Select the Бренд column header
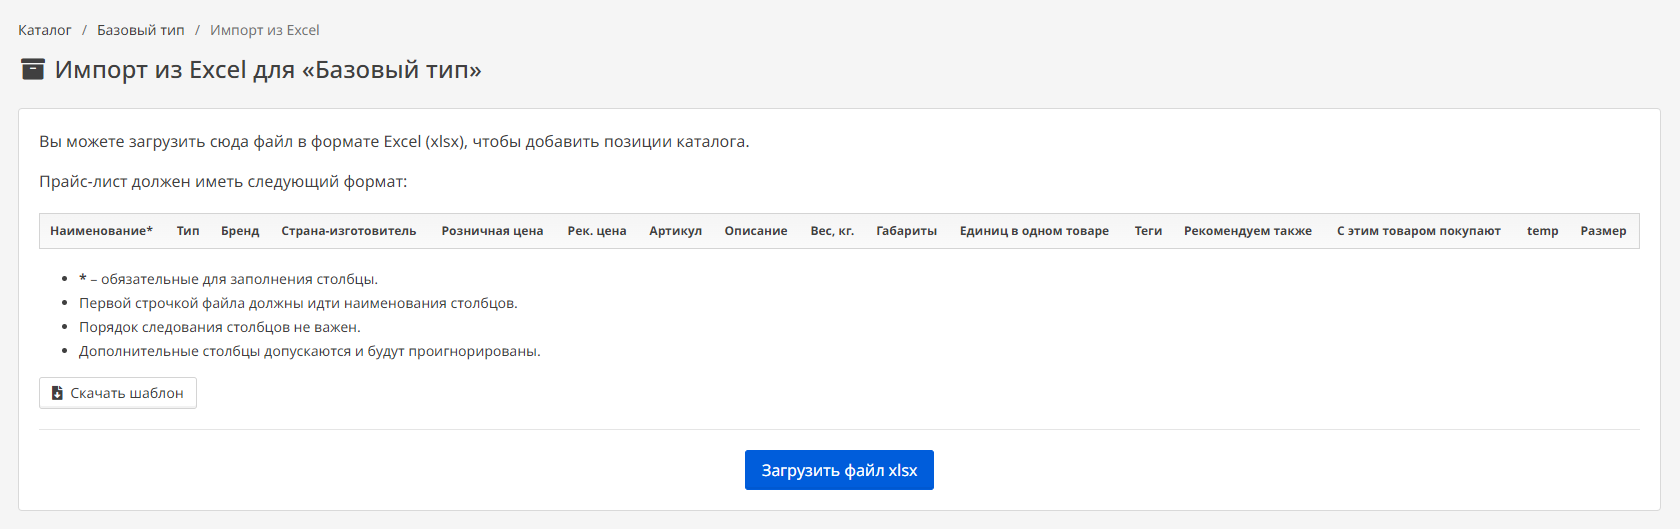Screen dimensions: 1680x529 point(240,231)
